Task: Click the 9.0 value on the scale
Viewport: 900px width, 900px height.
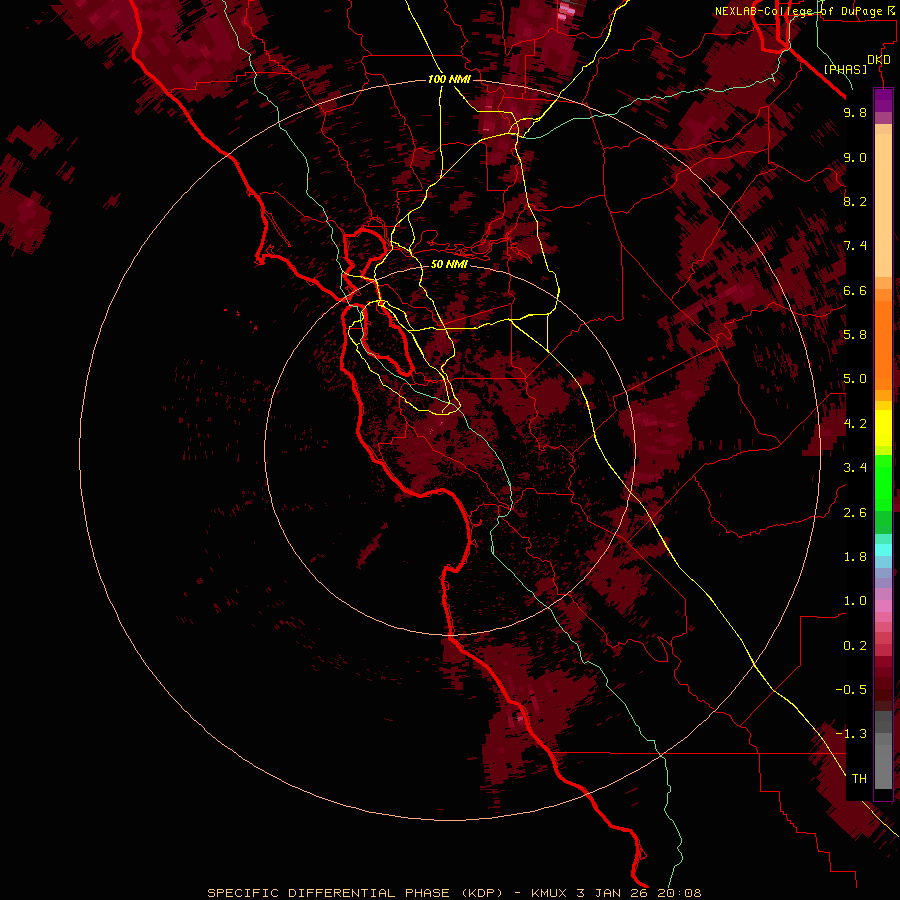Action: pos(855,157)
